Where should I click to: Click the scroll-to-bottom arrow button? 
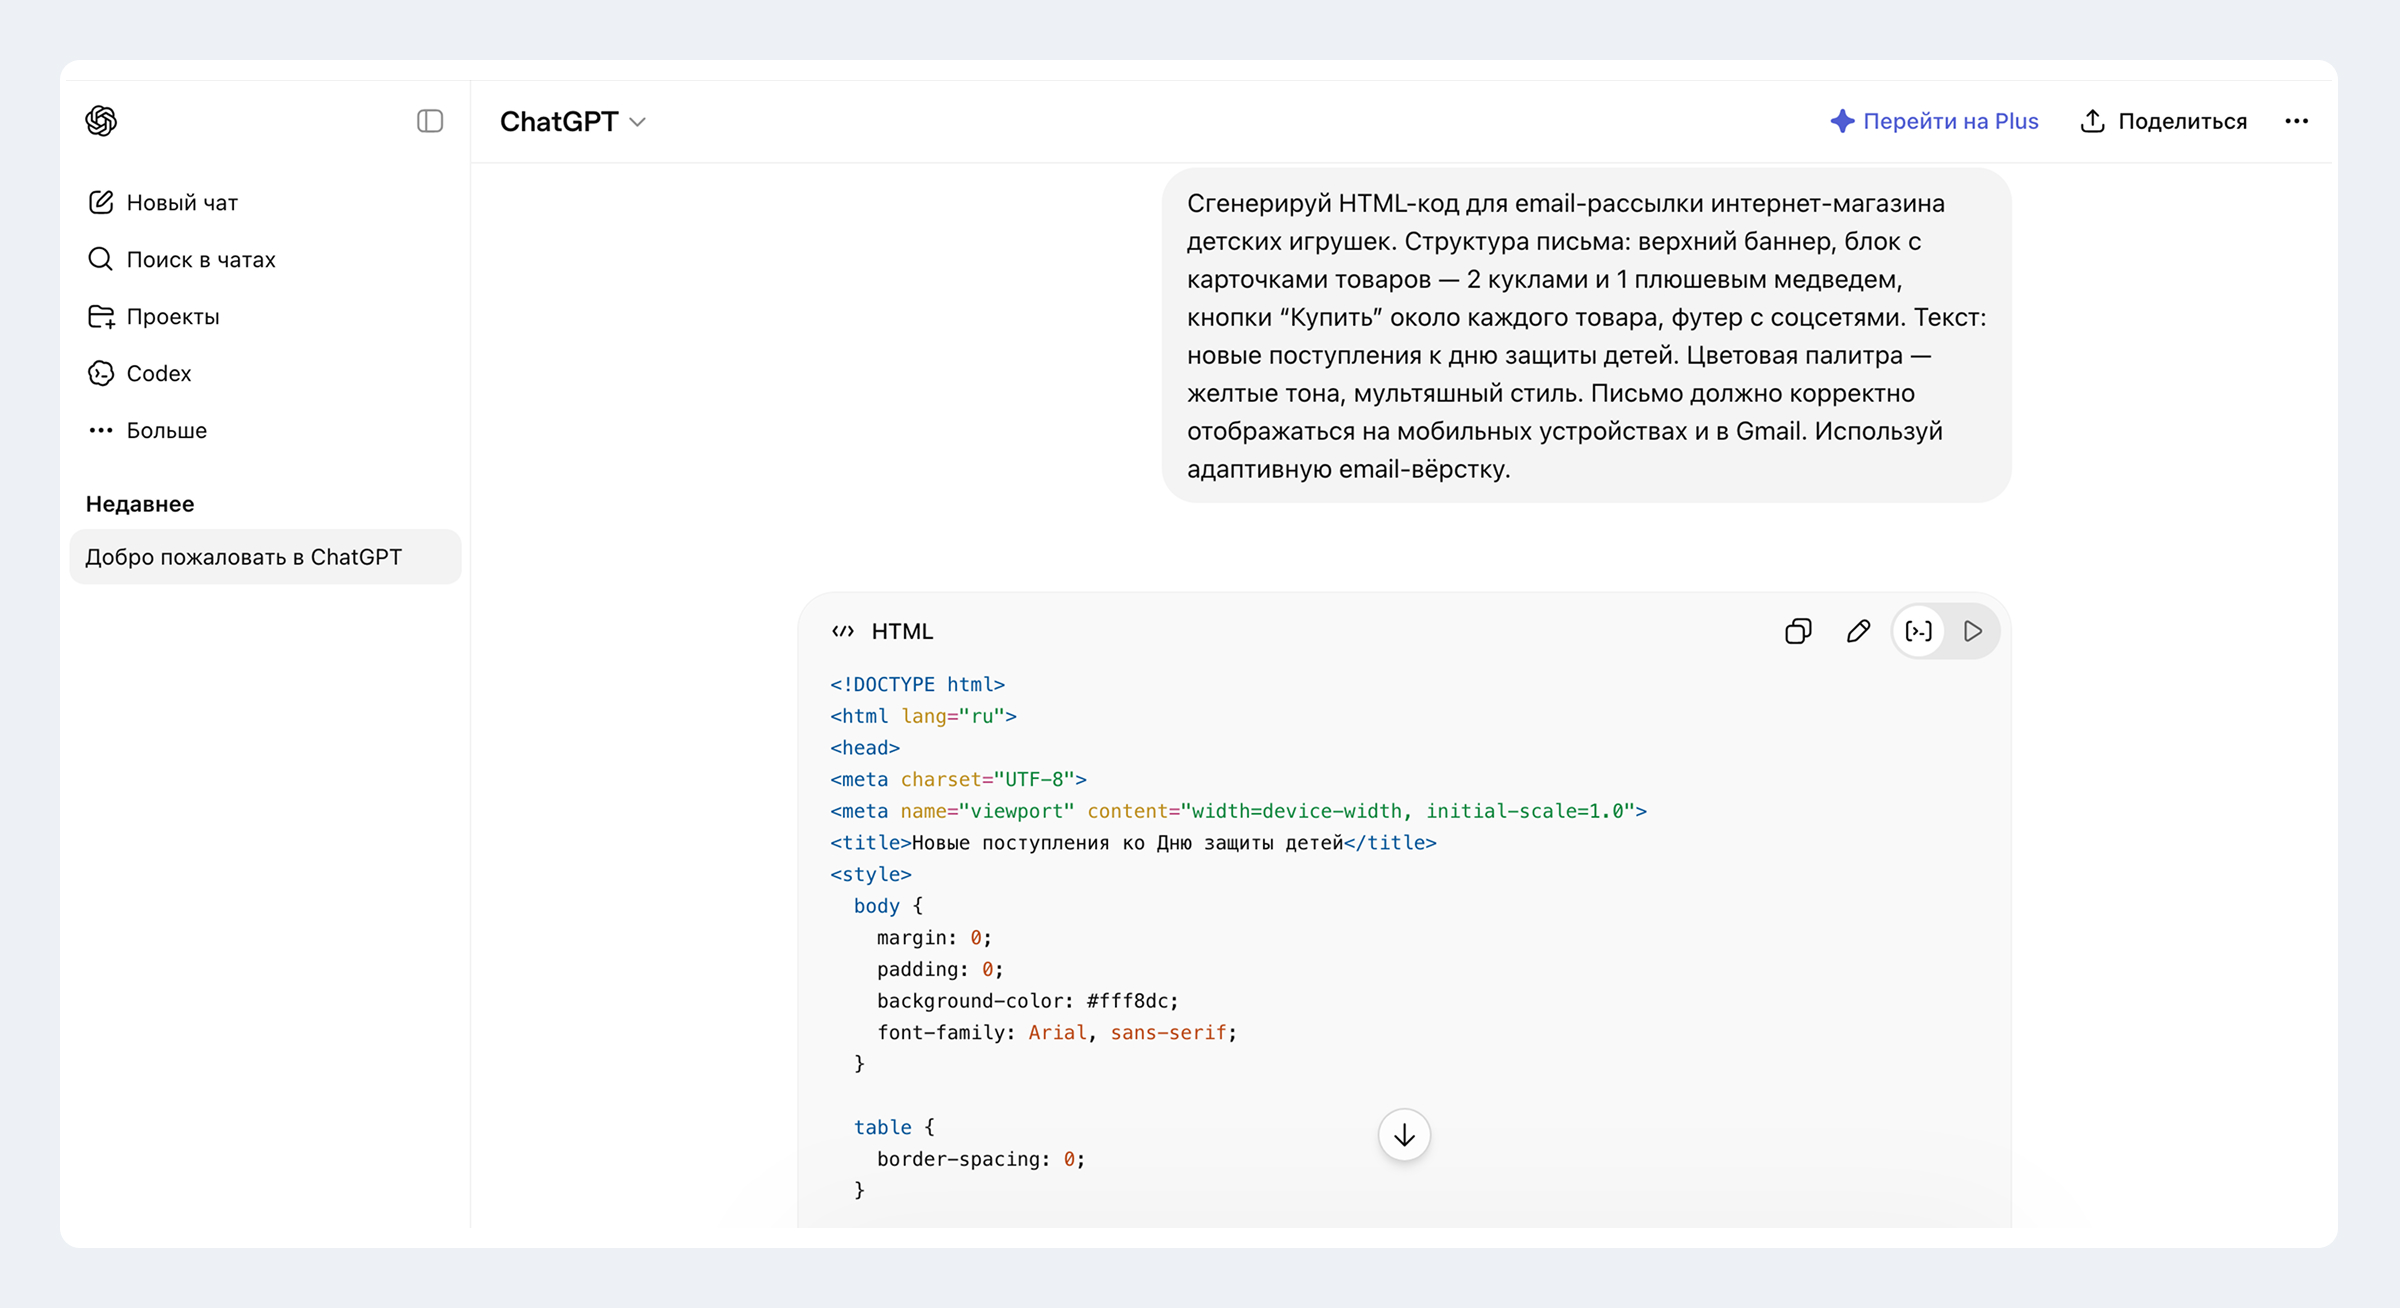click(x=1404, y=1135)
